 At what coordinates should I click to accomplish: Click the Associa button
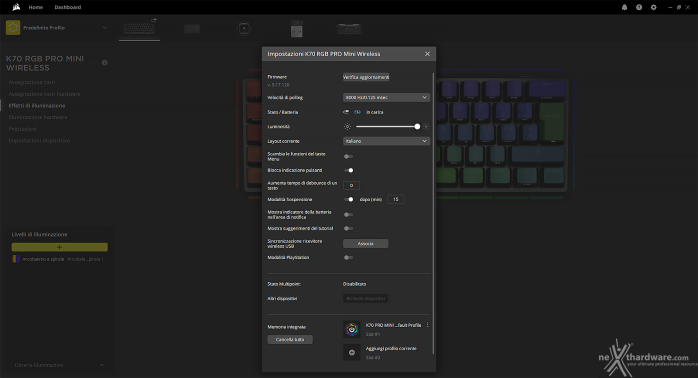coord(365,244)
